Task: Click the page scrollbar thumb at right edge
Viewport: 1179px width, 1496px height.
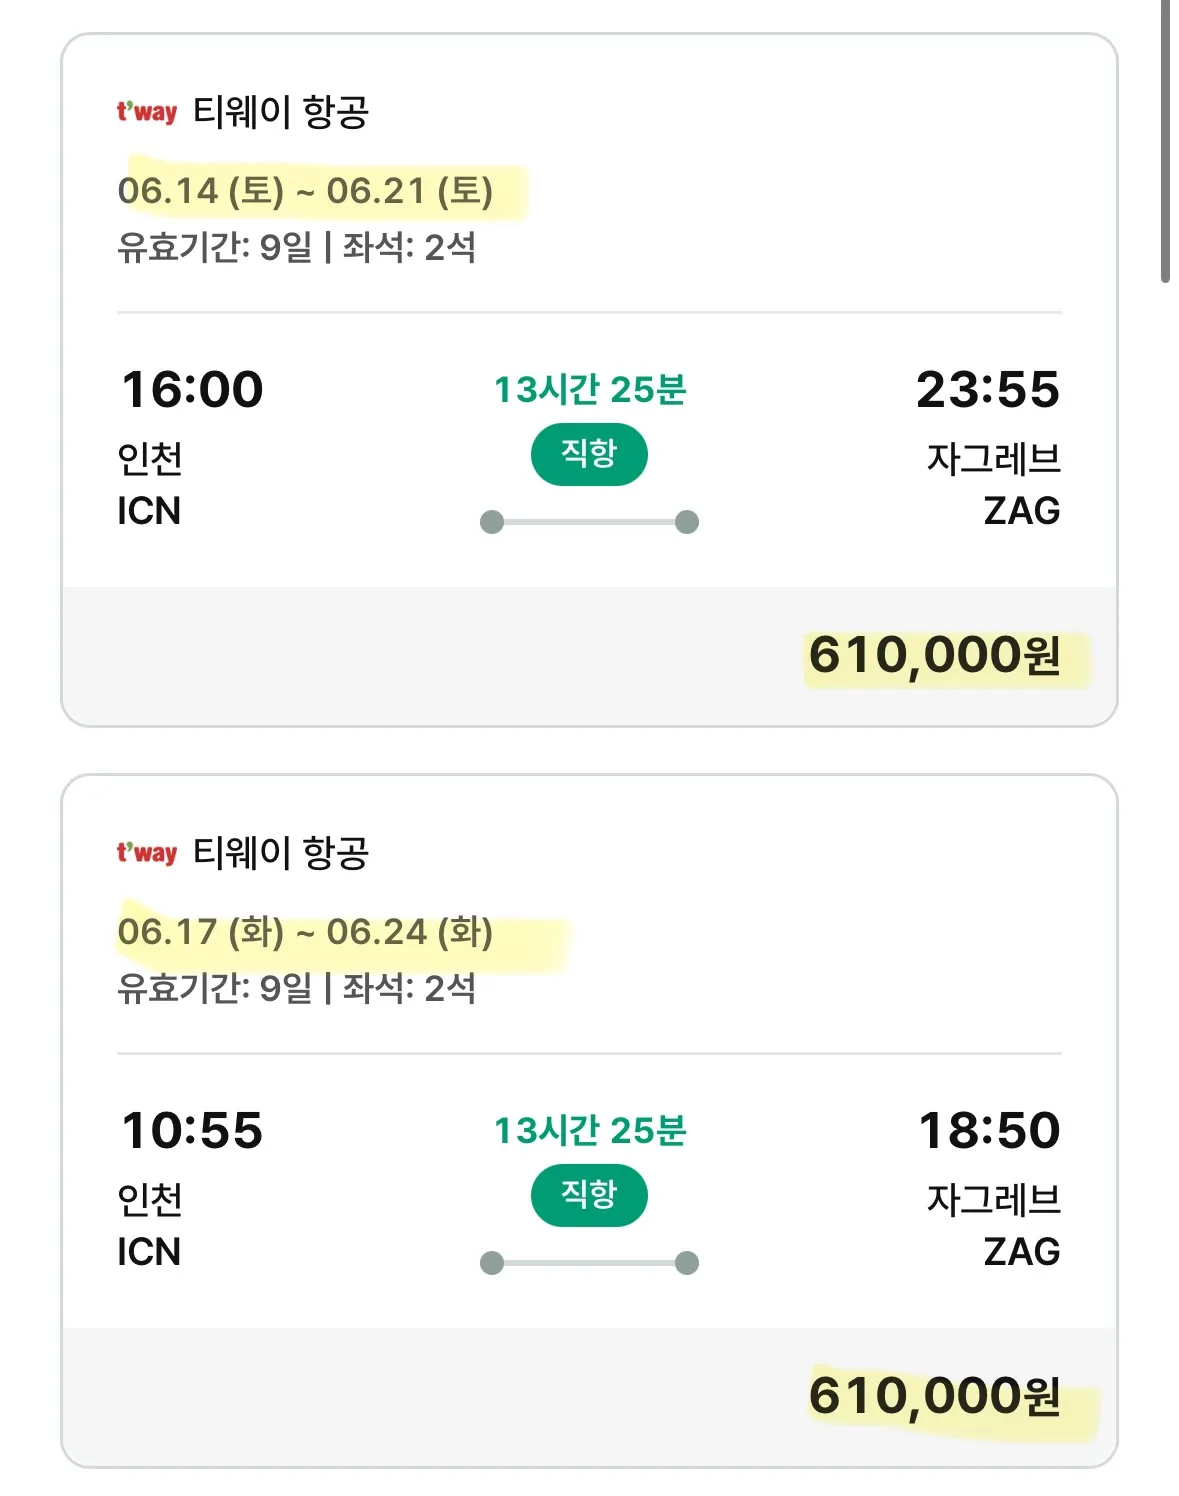Action: point(1165,142)
